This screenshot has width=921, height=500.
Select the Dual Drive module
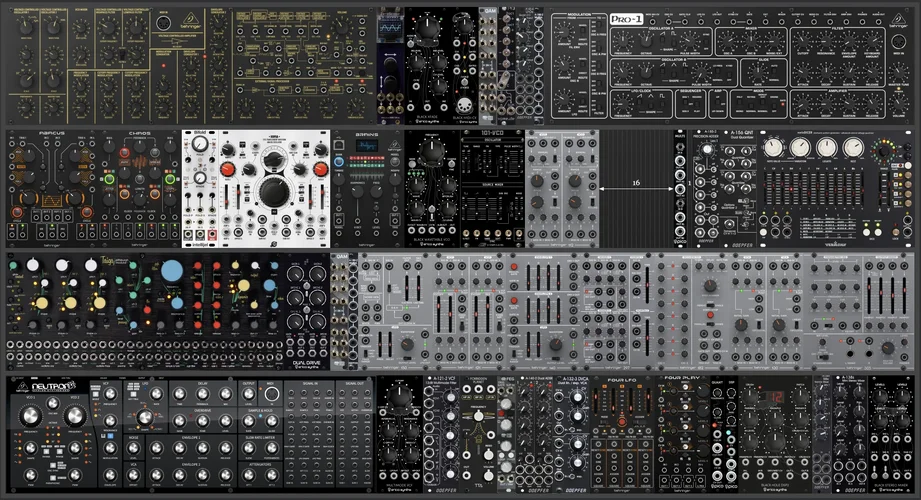coord(307,311)
